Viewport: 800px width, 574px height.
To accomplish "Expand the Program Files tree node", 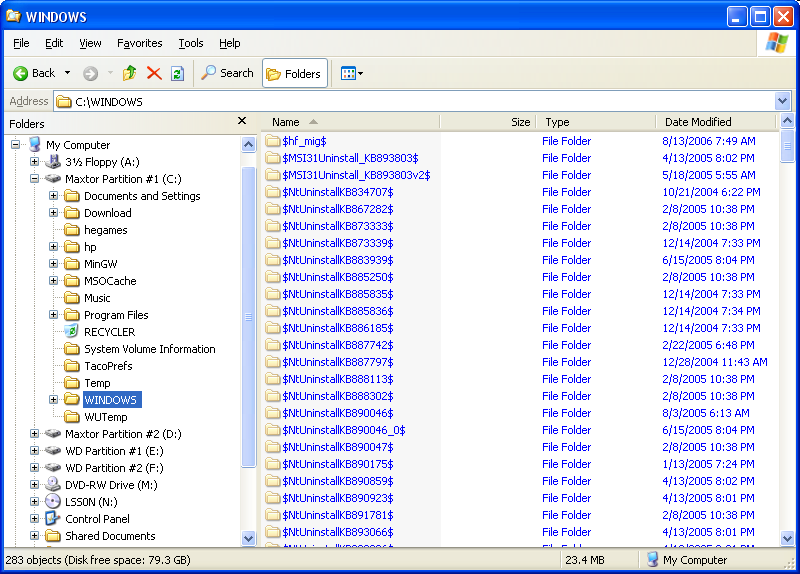I will click(x=54, y=315).
